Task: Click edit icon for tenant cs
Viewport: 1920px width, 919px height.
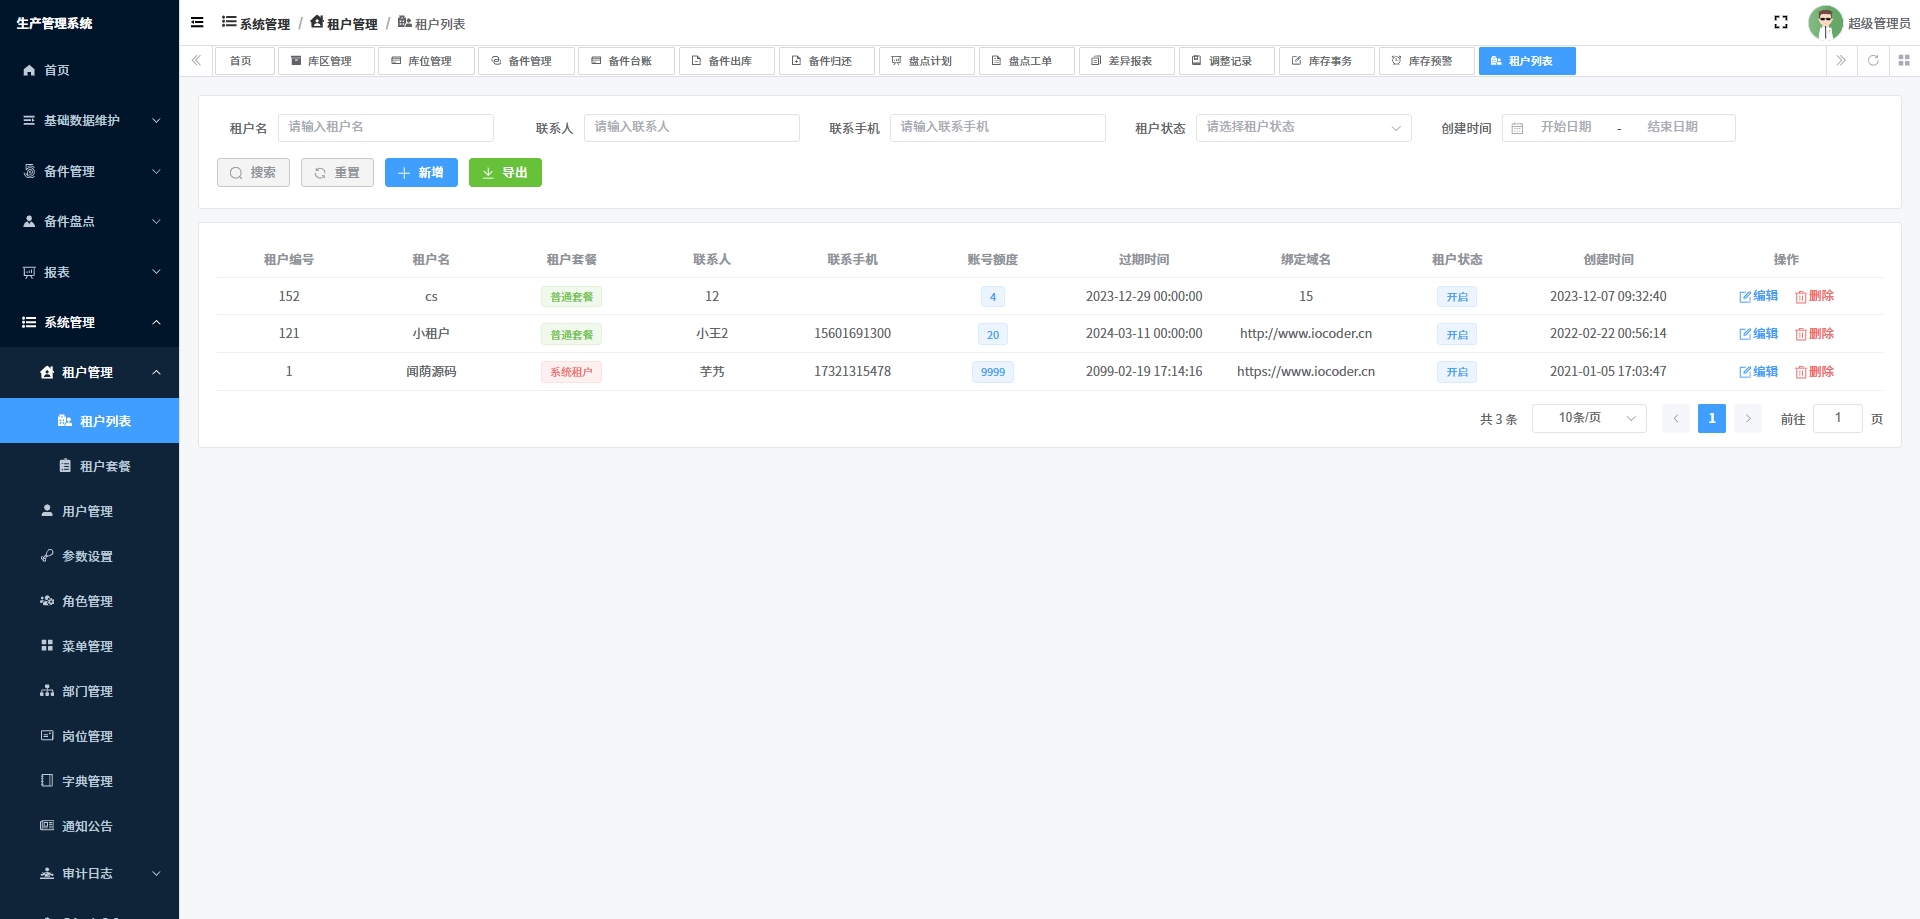Action: [x=1745, y=297]
